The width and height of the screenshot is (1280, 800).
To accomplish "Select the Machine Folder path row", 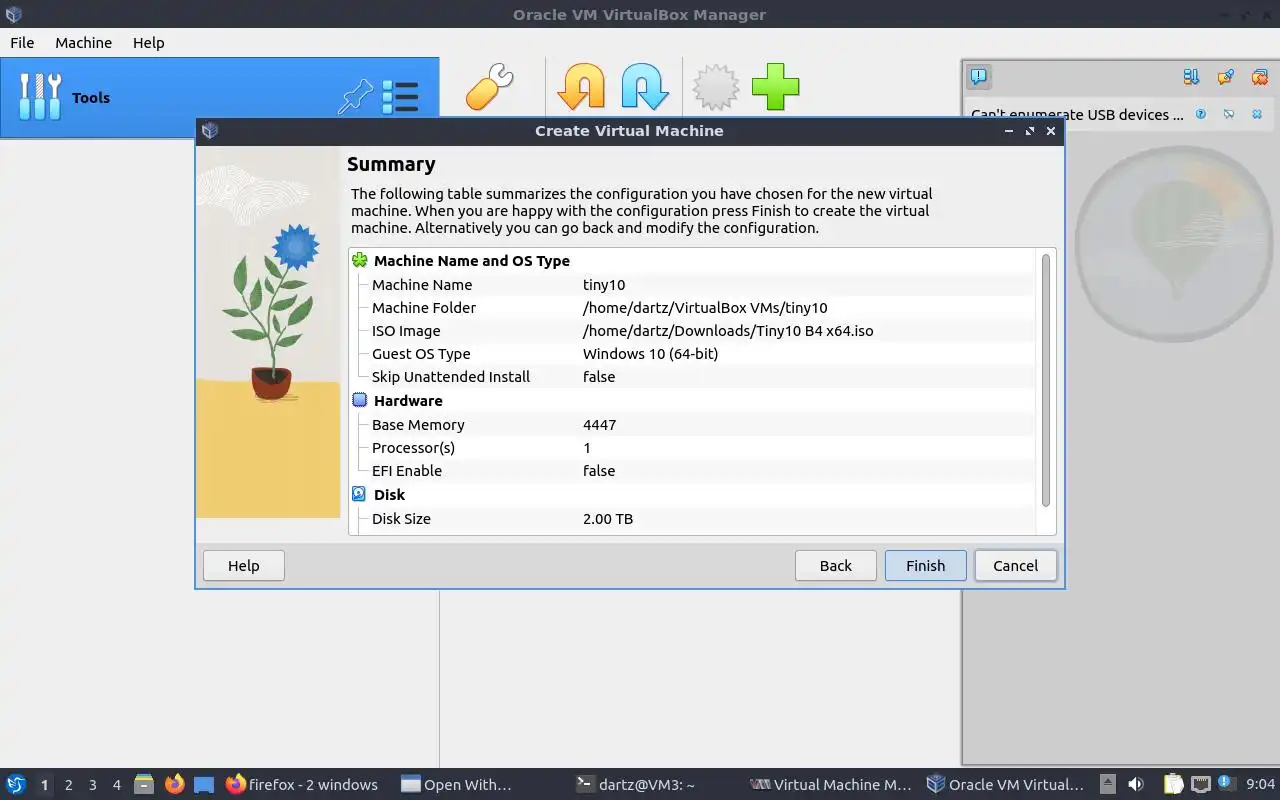I will 694,307.
